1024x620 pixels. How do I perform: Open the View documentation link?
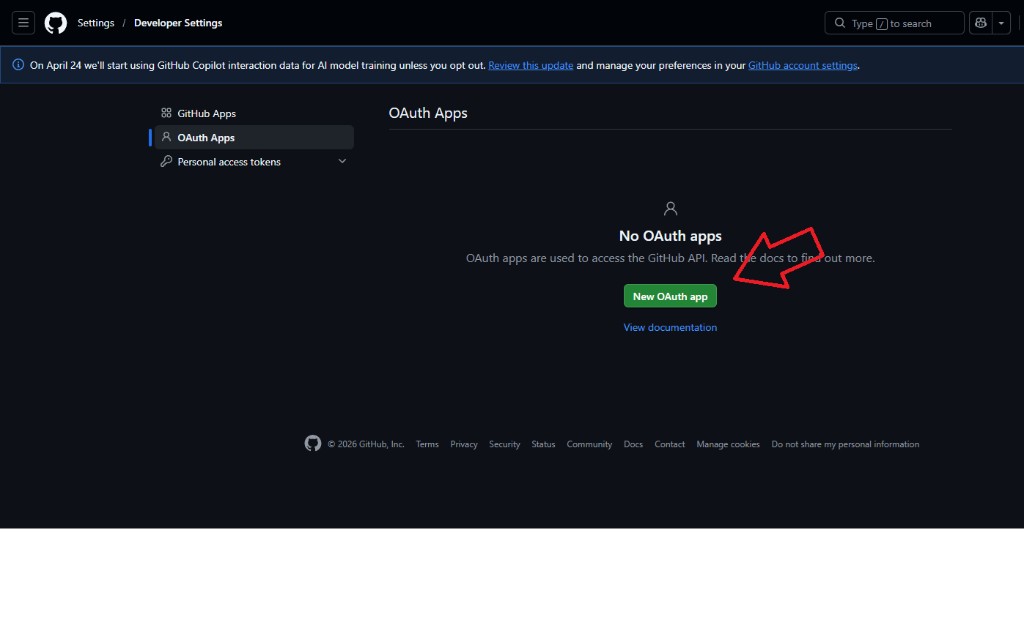tap(670, 327)
